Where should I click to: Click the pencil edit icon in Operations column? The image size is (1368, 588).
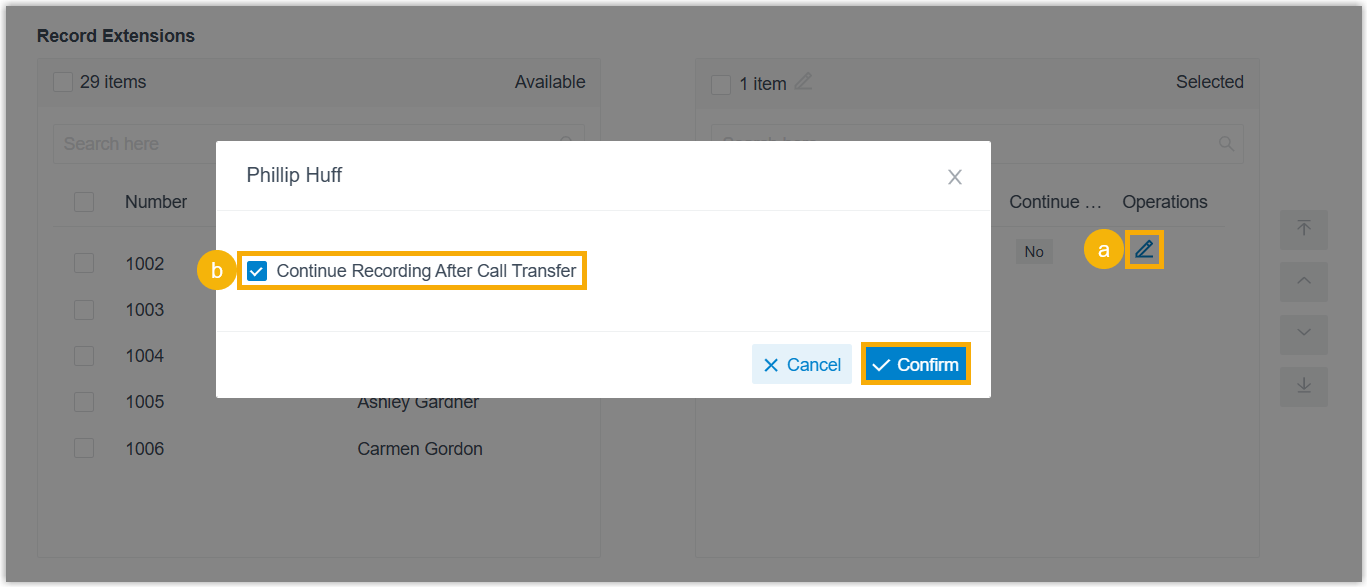pyautogui.click(x=1144, y=250)
